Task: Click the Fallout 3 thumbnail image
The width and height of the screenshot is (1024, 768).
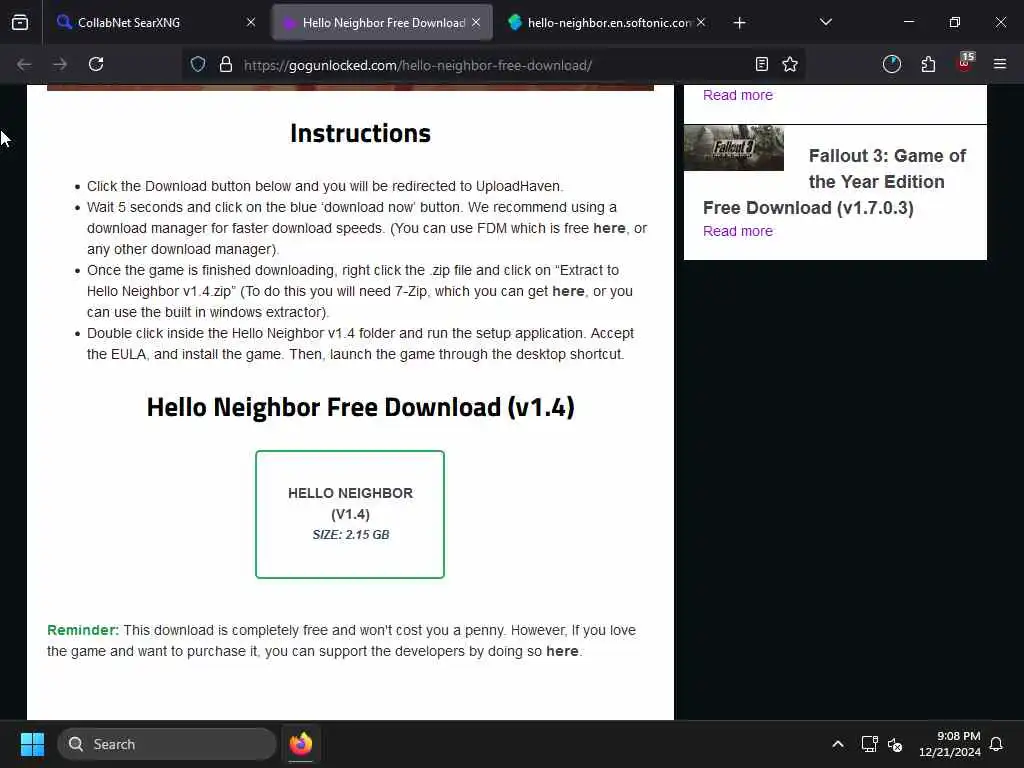Action: [733, 148]
